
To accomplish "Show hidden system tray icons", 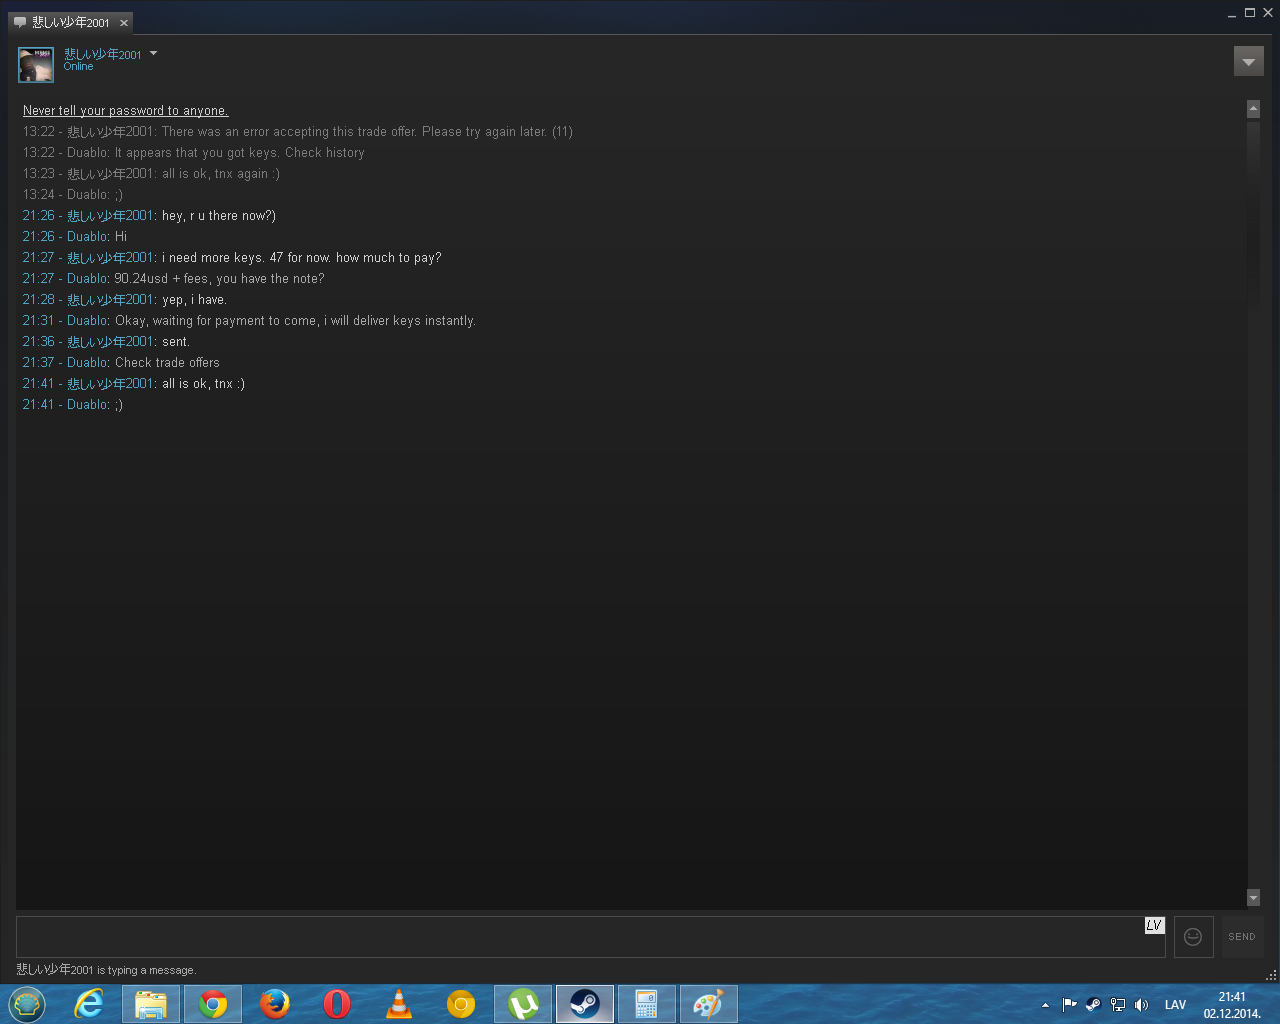I will [1046, 1005].
